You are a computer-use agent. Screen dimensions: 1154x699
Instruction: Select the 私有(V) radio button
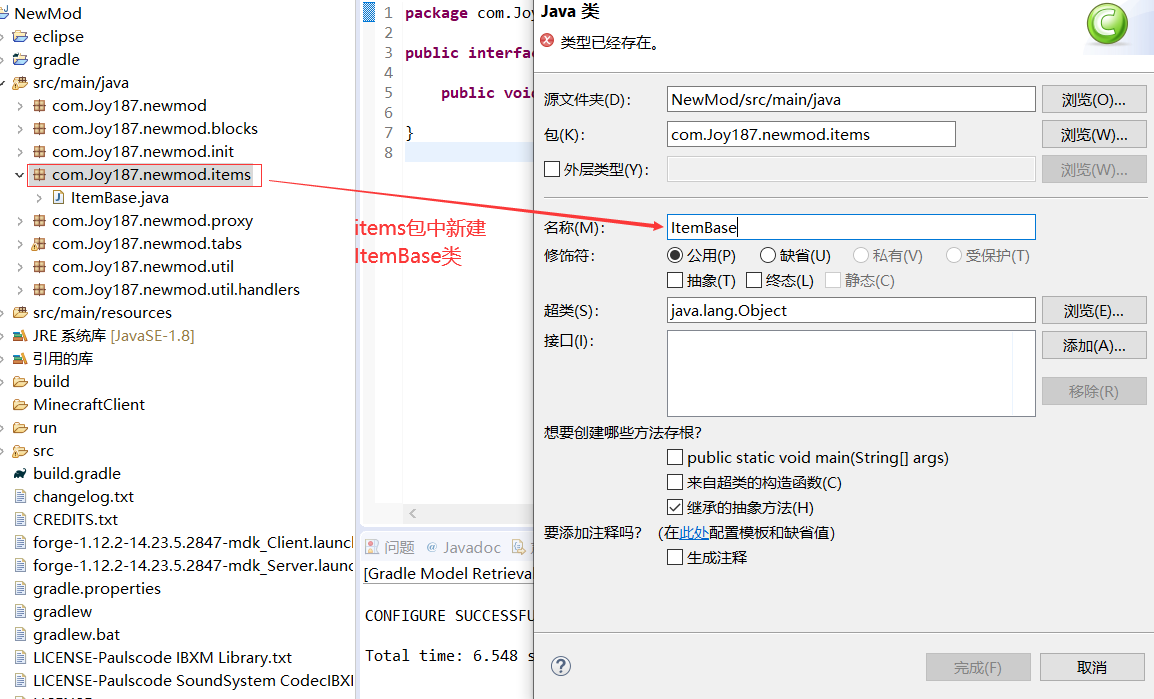[861, 254]
